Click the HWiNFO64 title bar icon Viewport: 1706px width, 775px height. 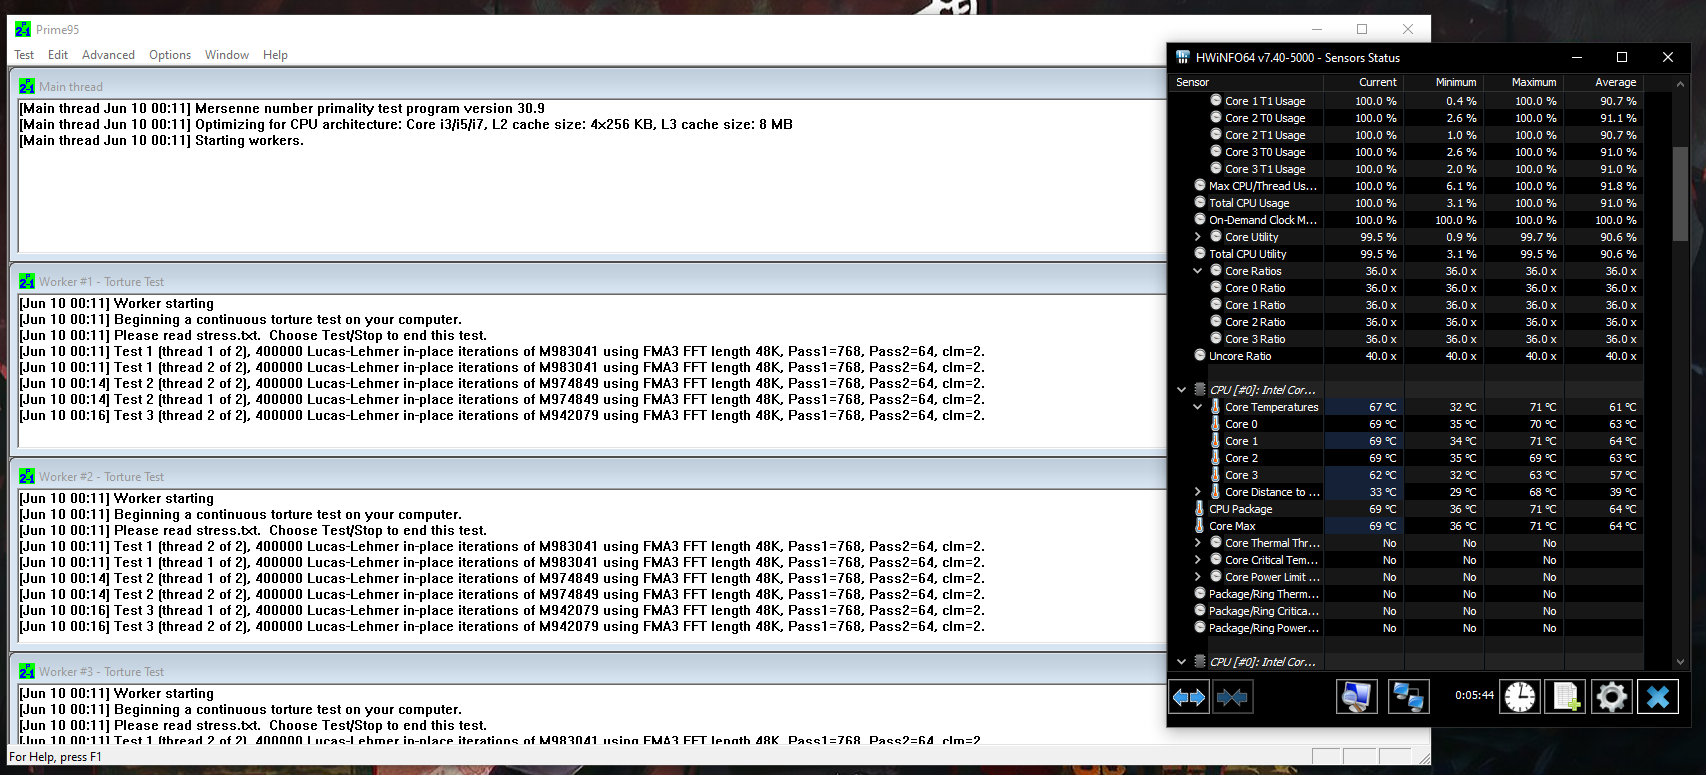1183,57
